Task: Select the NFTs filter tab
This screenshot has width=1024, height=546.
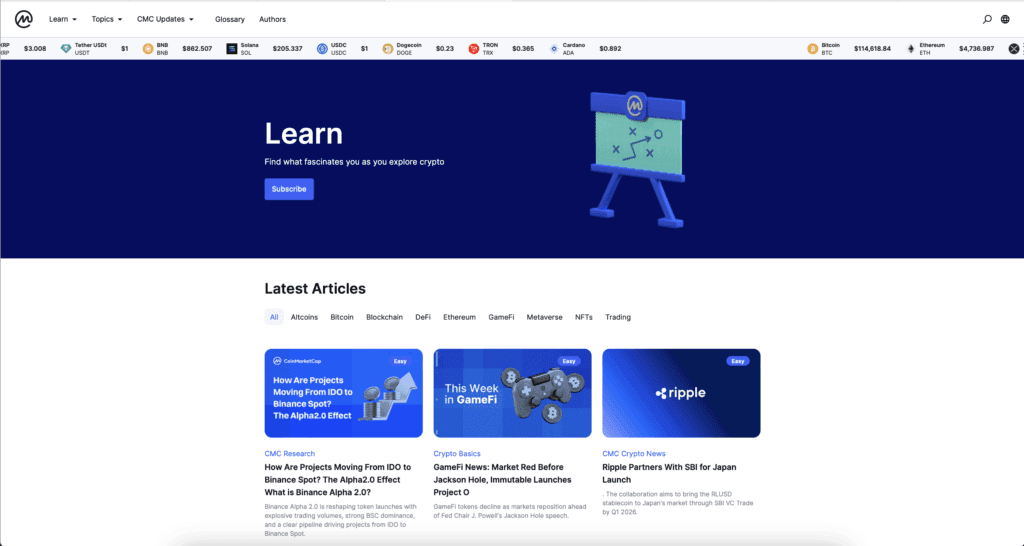Action: point(584,317)
